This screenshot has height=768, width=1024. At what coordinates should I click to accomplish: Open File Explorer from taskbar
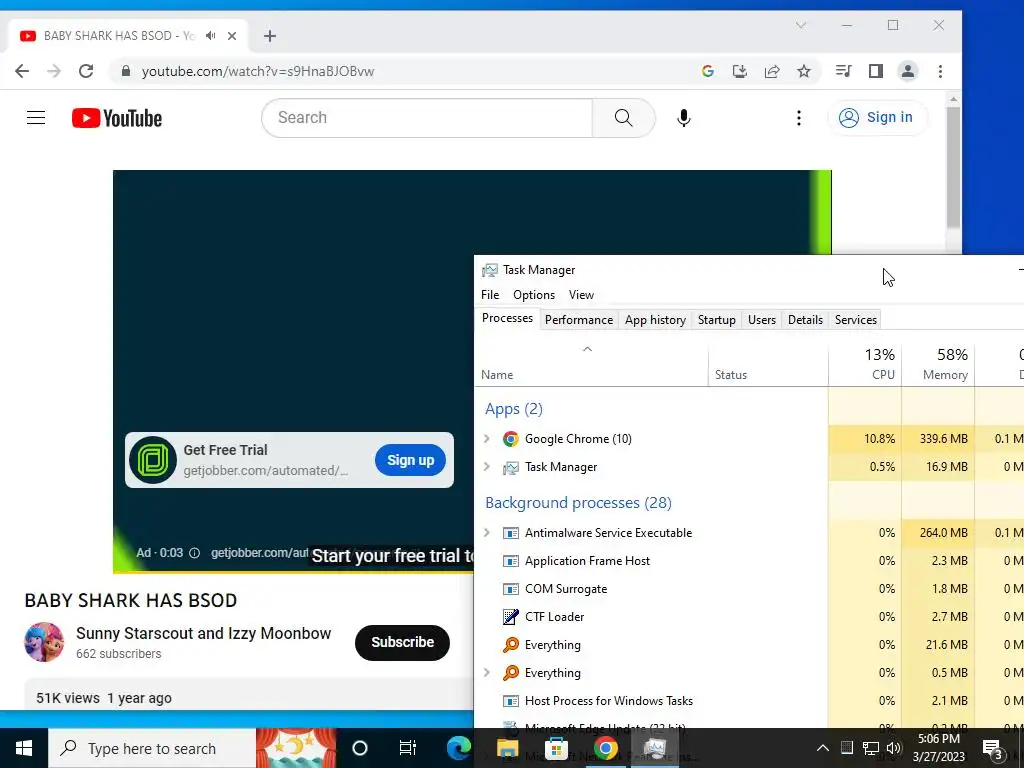pyautogui.click(x=507, y=748)
